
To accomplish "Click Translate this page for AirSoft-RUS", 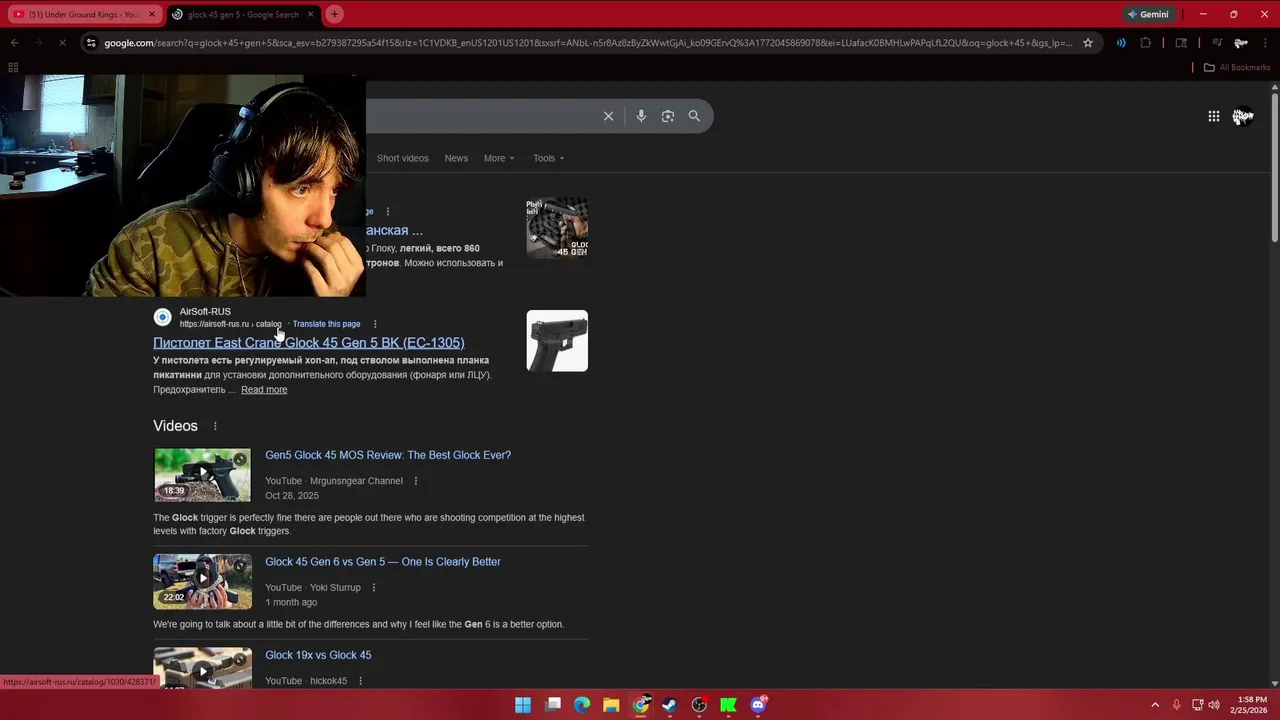I will click(x=326, y=324).
